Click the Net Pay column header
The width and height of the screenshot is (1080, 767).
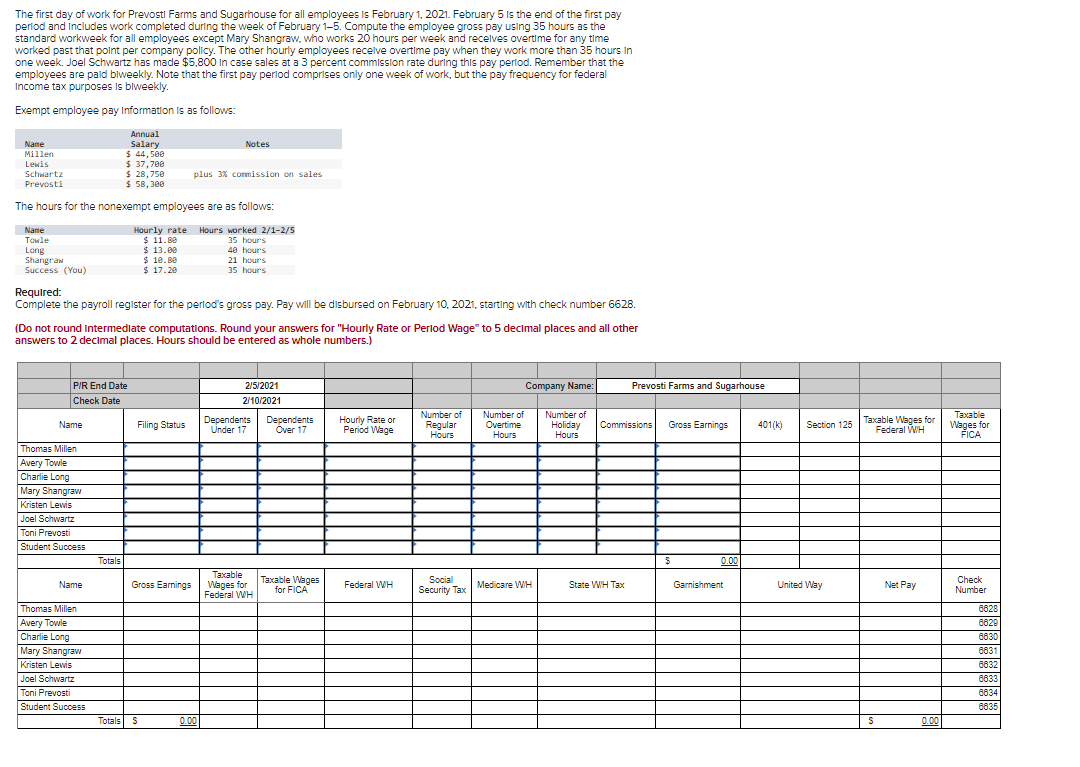click(x=900, y=585)
